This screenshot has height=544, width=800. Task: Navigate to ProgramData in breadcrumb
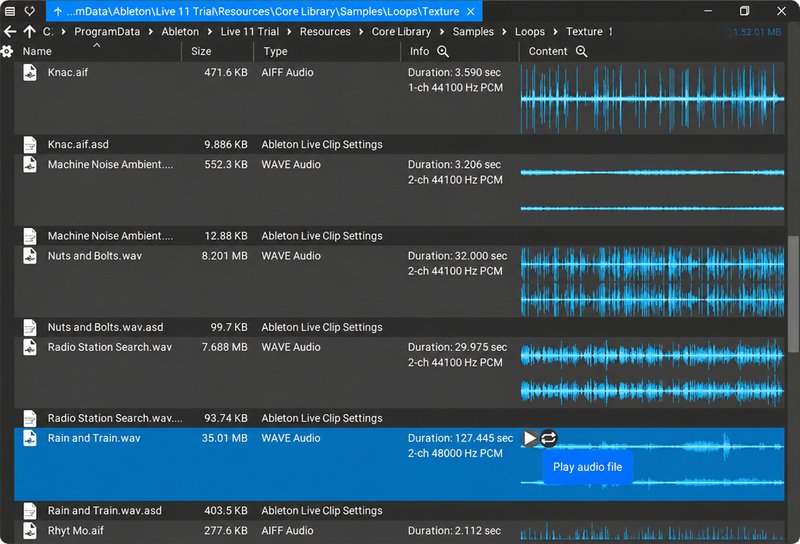click(x=107, y=32)
